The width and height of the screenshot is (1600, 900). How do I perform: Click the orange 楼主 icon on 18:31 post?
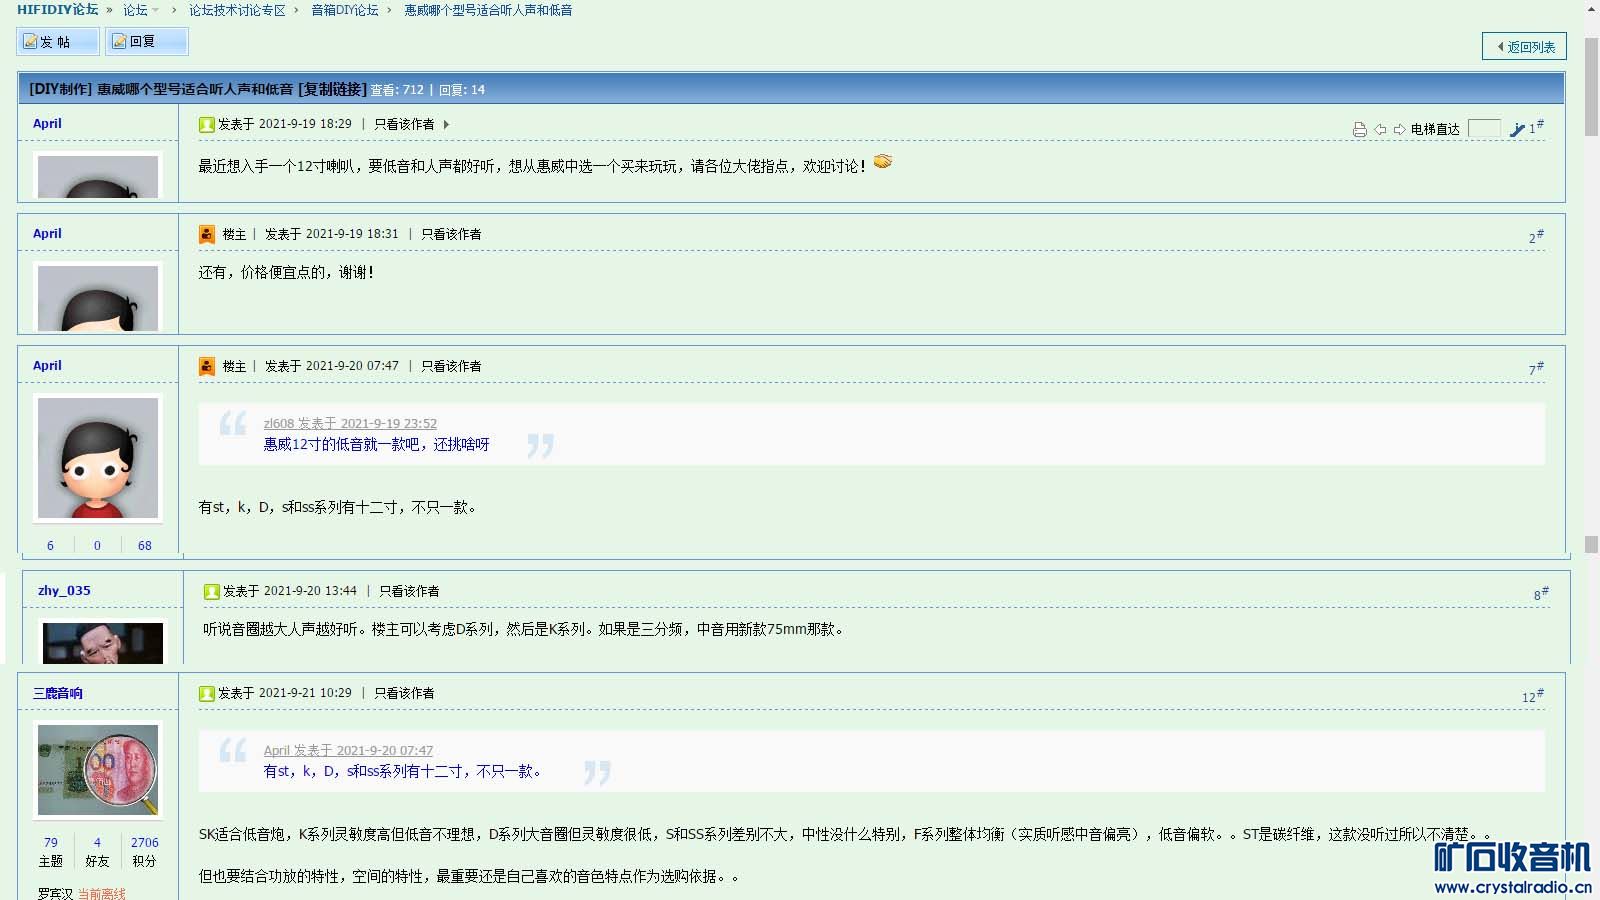pyautogui.click(x=206, y=234)
